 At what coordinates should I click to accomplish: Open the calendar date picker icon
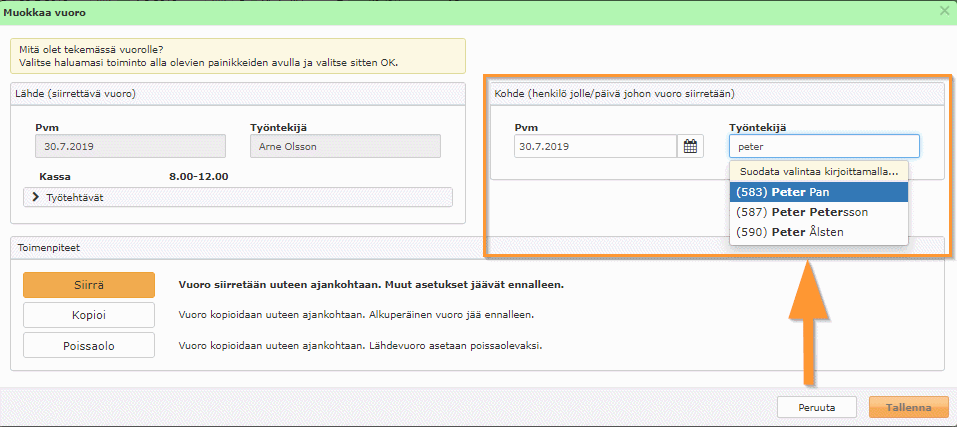click(690, 146)
